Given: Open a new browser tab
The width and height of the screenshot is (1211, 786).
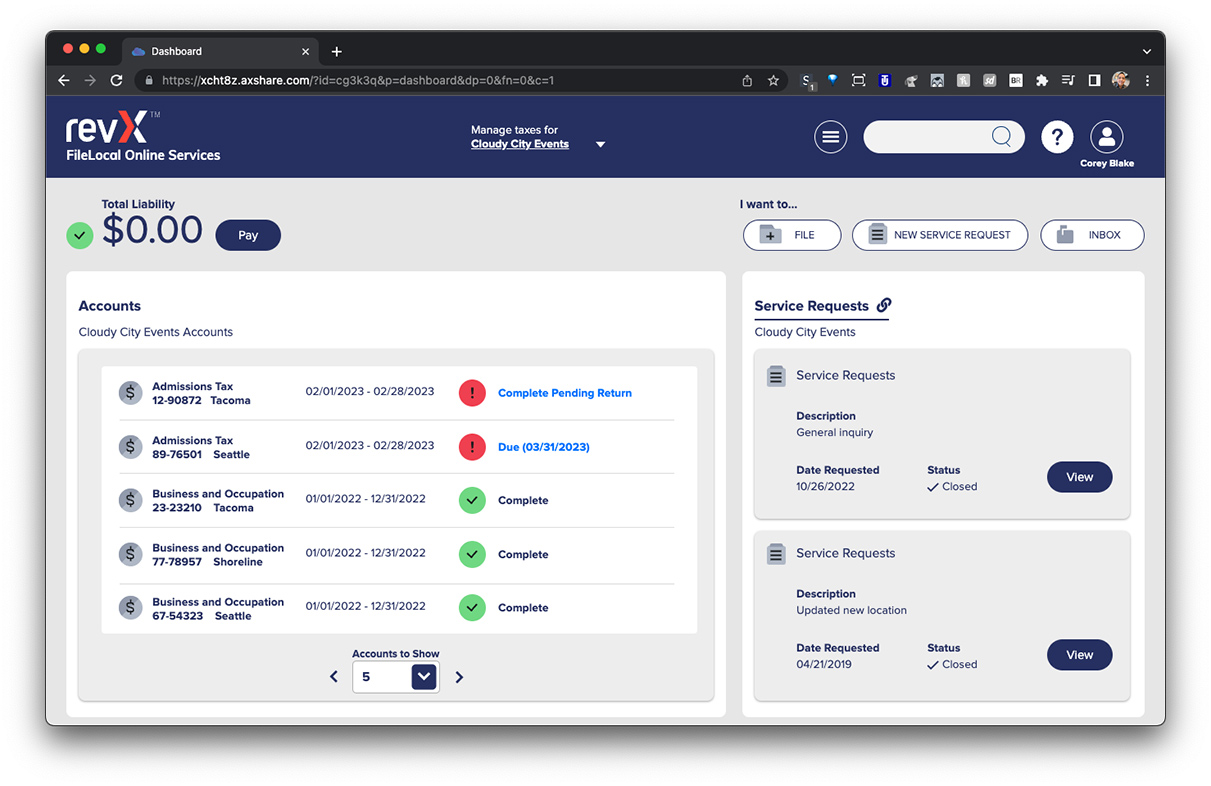Looking at the screenshot, I should tap(337, 51).
